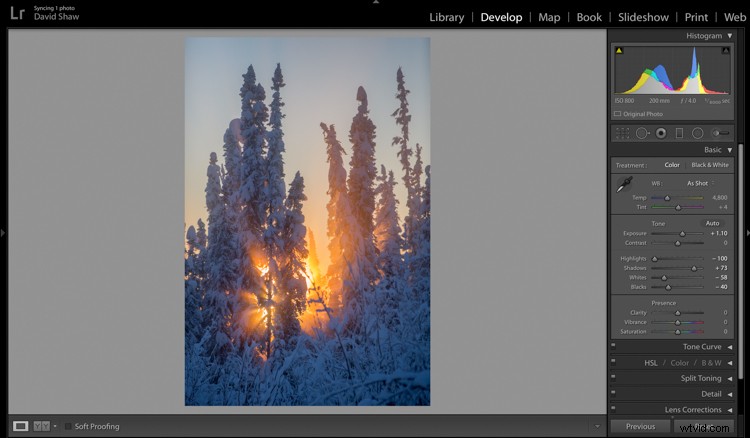750x438 pixels.
Task: Select Color tab in HSL panel header
Action: (679, 363)
